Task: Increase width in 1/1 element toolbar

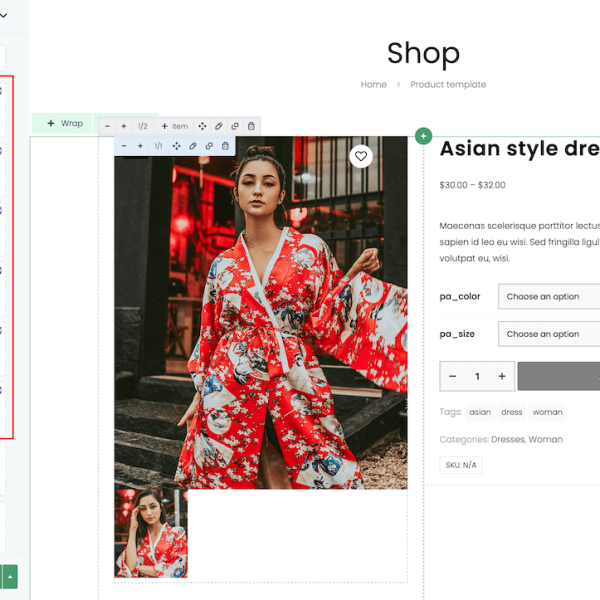Action: [140, 146]
